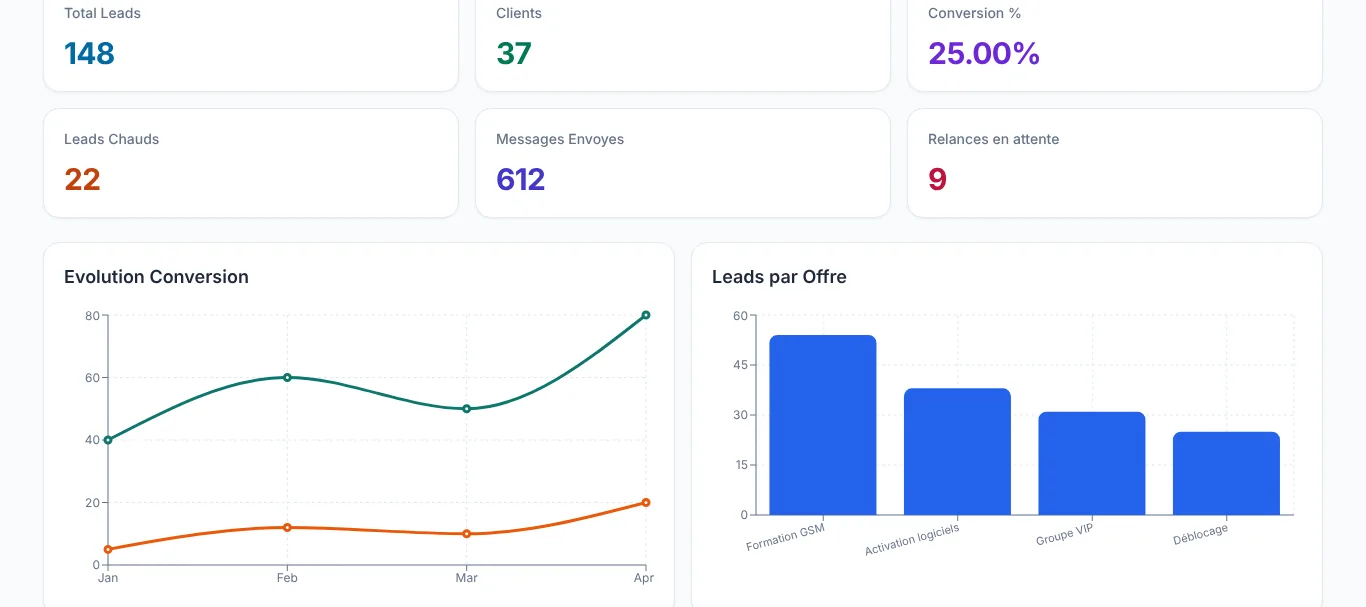Click the 80 tick on conversion y-axis
The width and height of the screenshot is (1366, 607).
[92, 316]
